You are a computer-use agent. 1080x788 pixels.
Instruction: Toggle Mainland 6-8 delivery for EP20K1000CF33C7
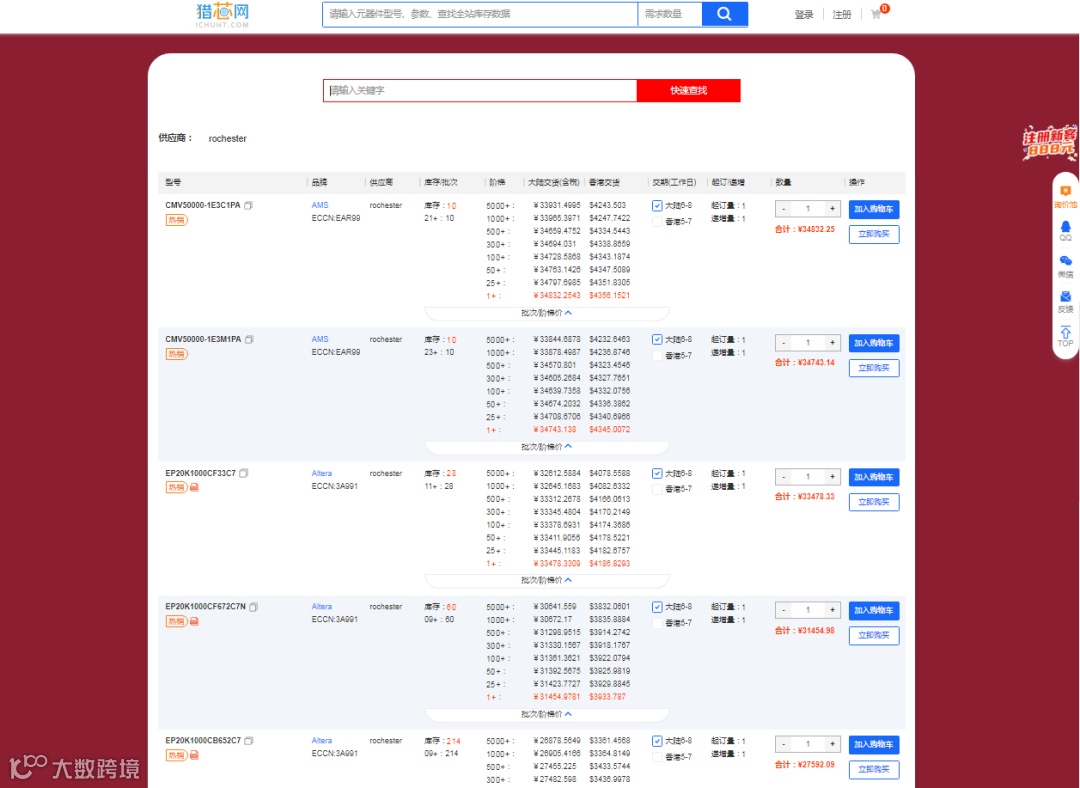(x=657, y=473)
